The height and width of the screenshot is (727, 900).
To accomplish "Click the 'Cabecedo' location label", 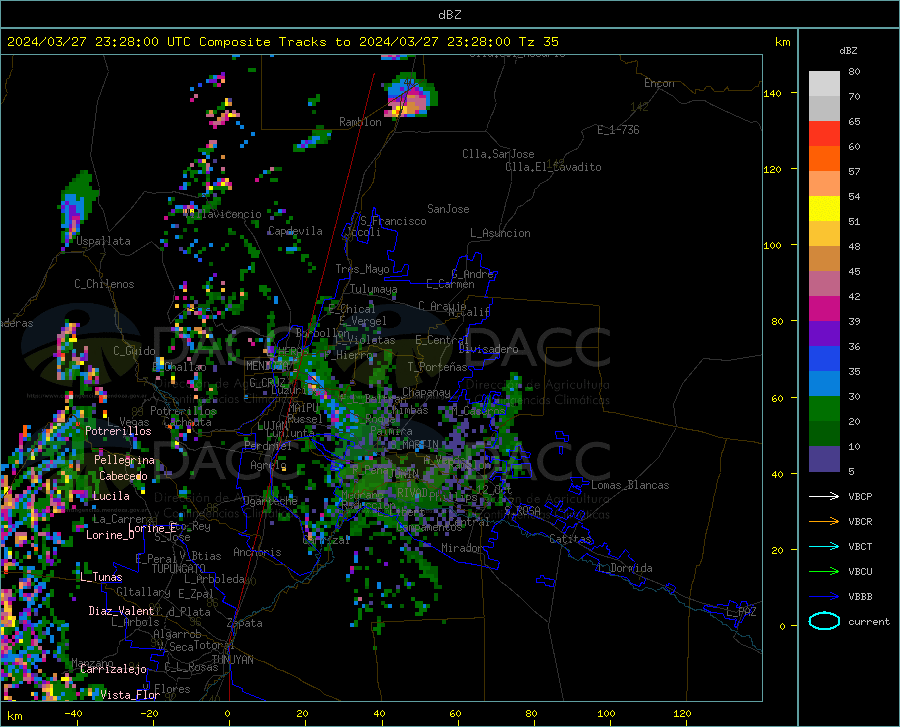I will (x=123, y=476).
